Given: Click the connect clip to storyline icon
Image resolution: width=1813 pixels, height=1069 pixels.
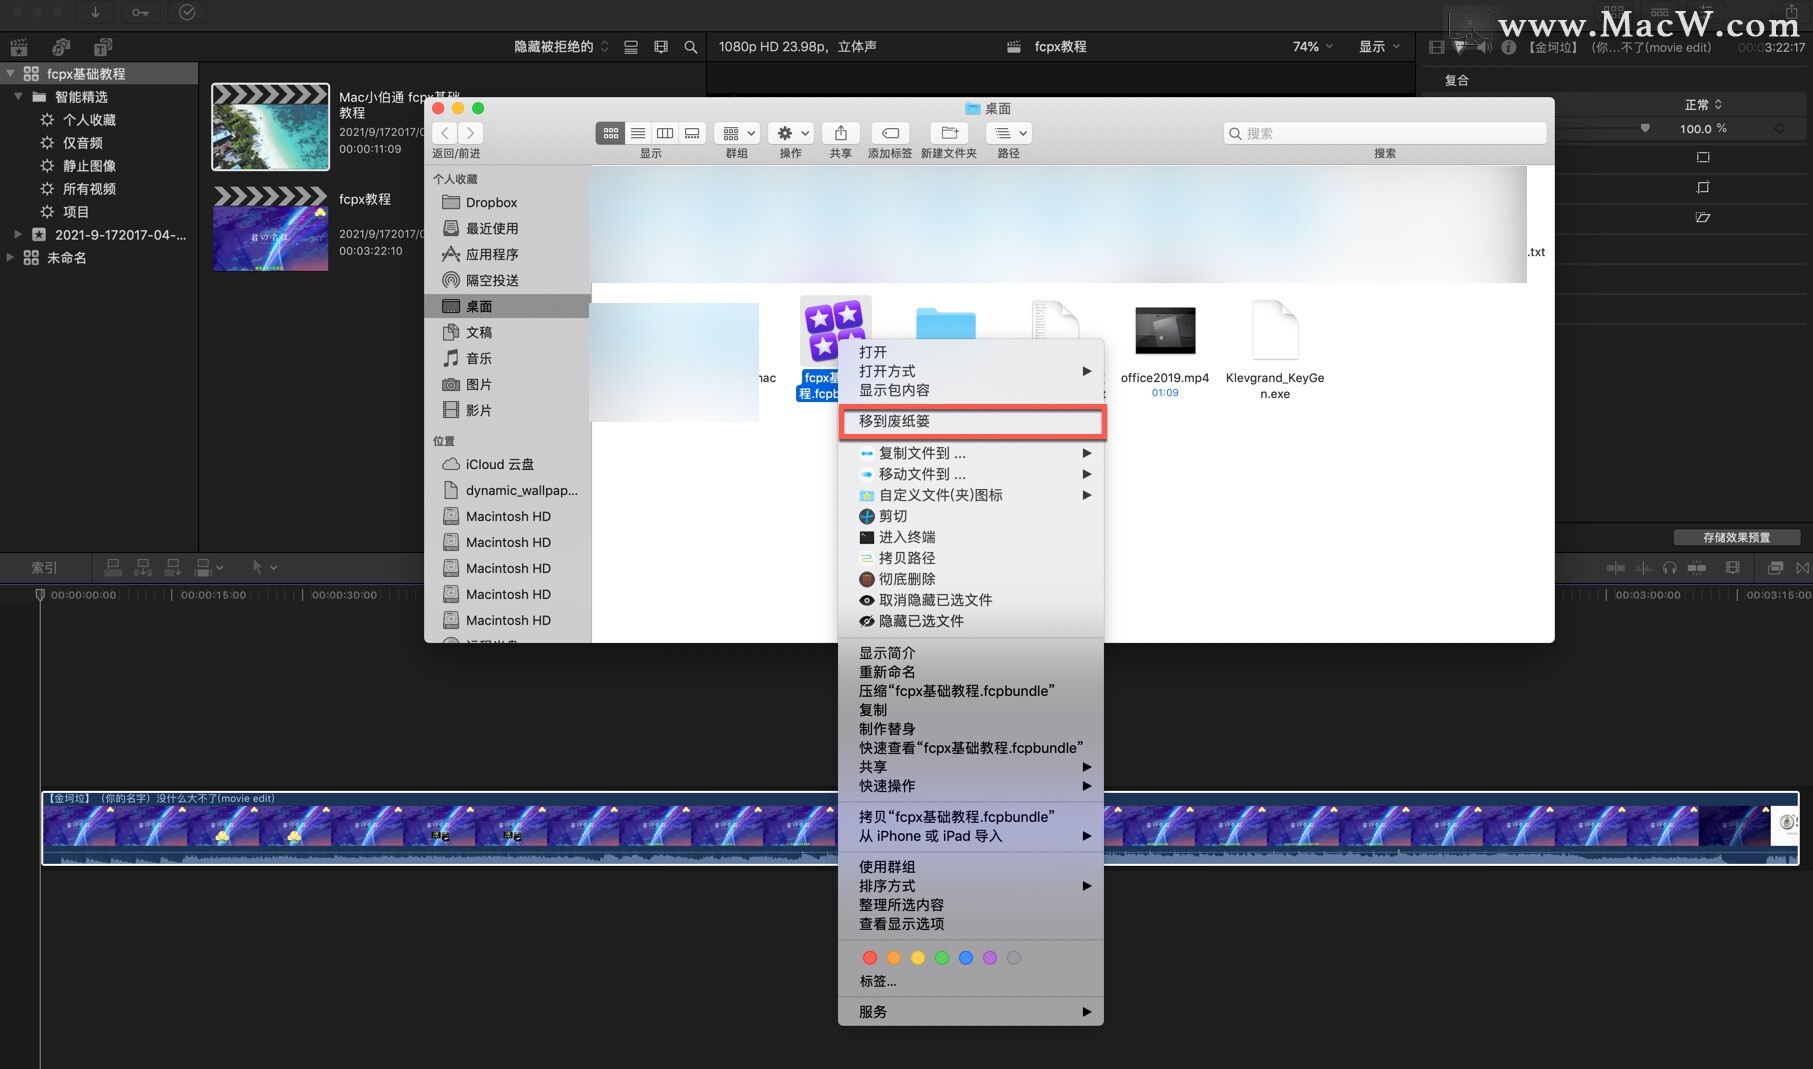Looking at the screenshot, I should click(x=113, y=567).
